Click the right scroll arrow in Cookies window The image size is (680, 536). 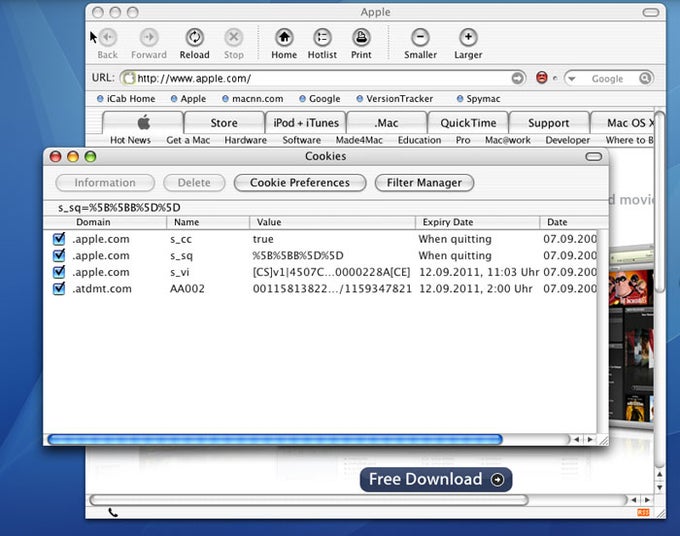590,439
